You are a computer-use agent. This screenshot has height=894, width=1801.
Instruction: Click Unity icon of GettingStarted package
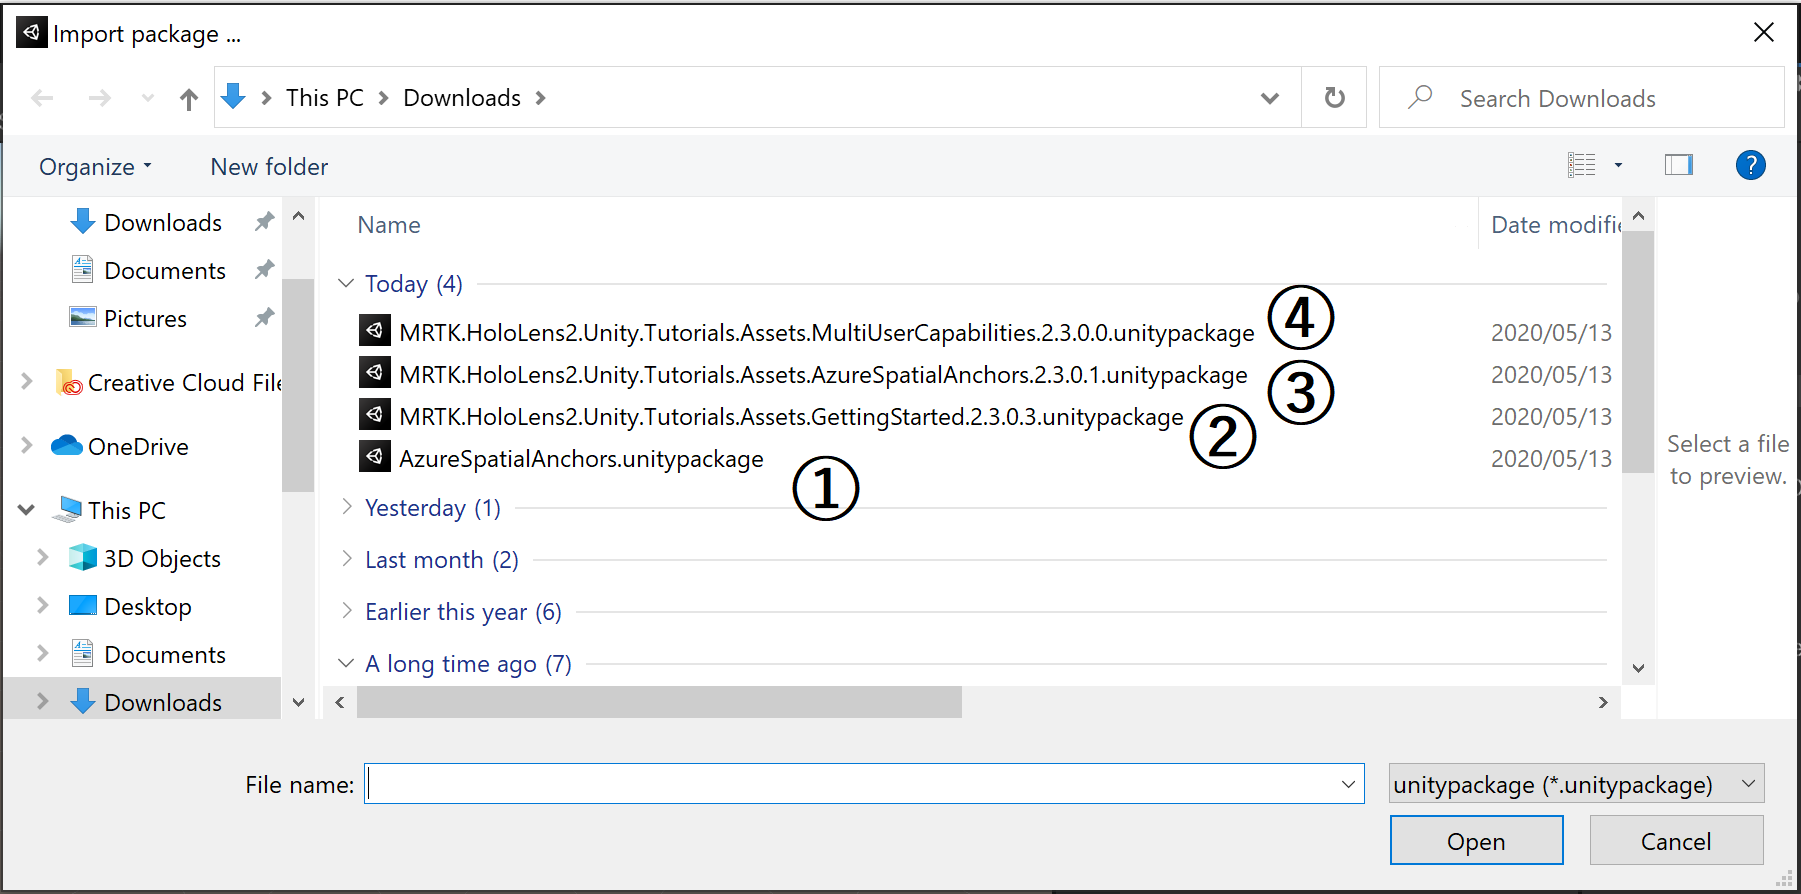375,413
